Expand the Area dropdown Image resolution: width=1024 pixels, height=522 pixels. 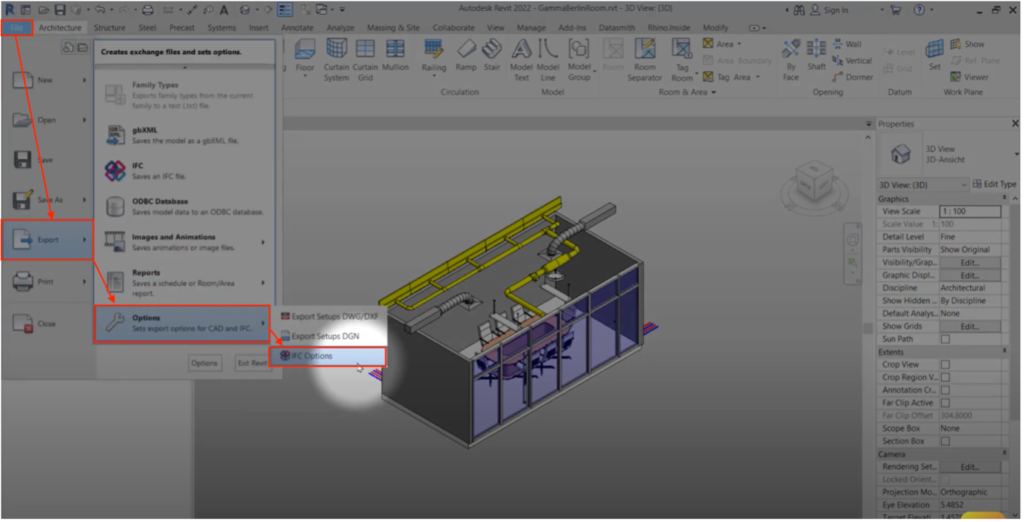click(x=739, y=44)
